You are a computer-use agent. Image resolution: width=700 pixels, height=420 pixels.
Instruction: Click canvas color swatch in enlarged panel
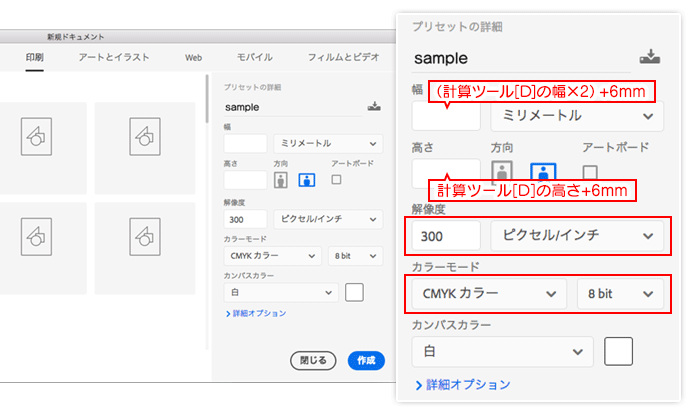[x=618, y=352]
